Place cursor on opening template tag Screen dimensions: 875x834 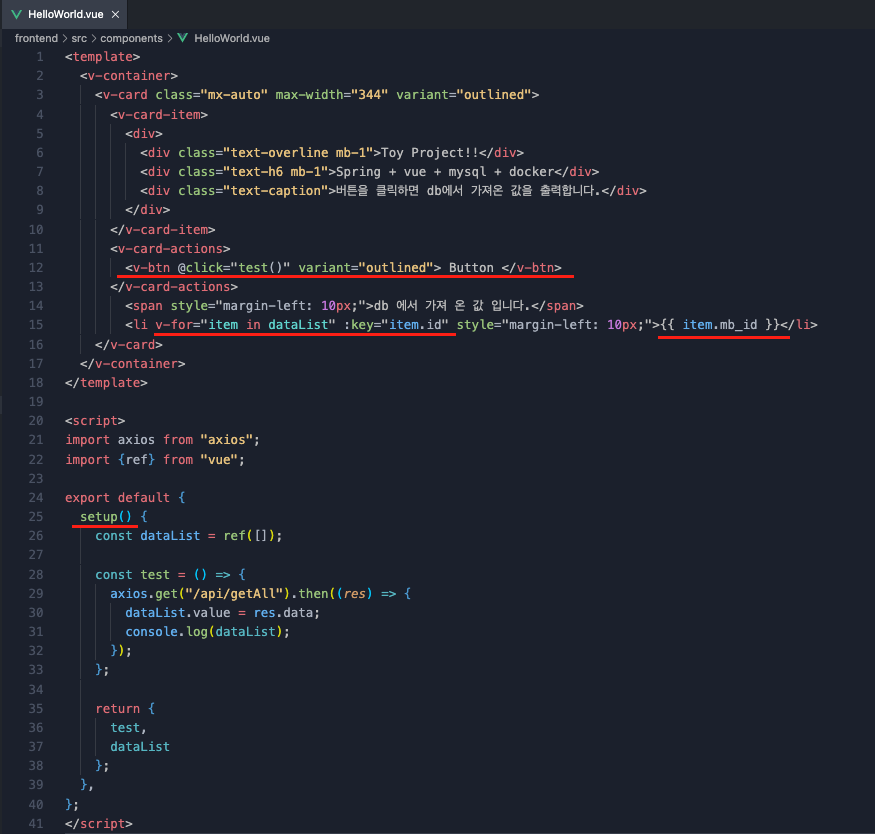[103, 57]
